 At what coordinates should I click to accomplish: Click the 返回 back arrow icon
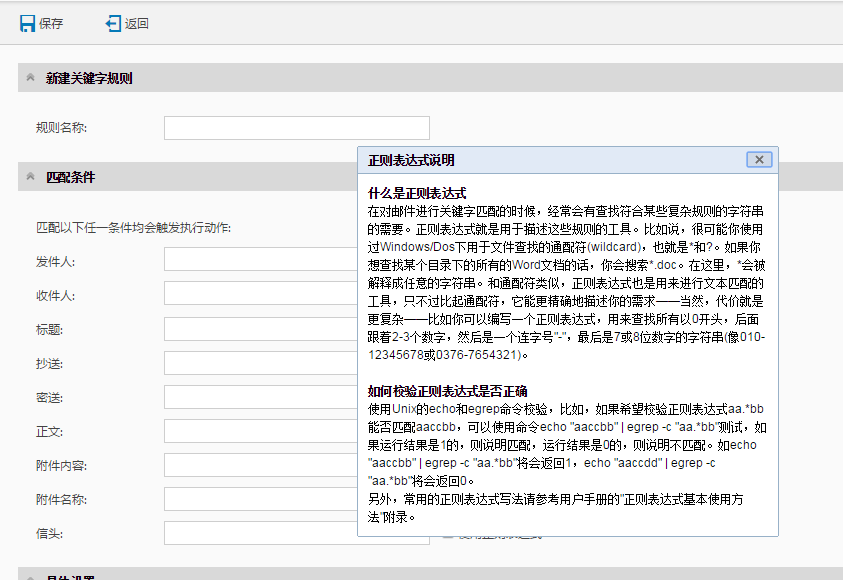(113, 23)
